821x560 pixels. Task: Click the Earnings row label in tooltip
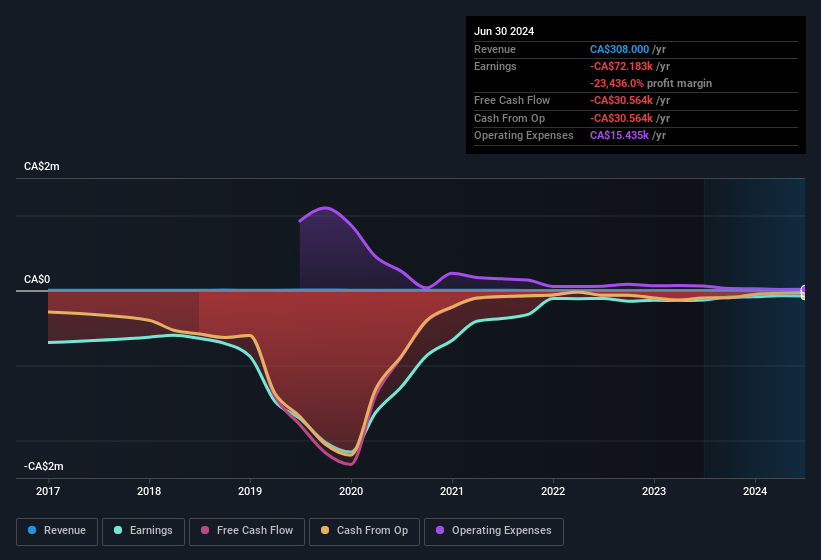click(x=495, y=66)
